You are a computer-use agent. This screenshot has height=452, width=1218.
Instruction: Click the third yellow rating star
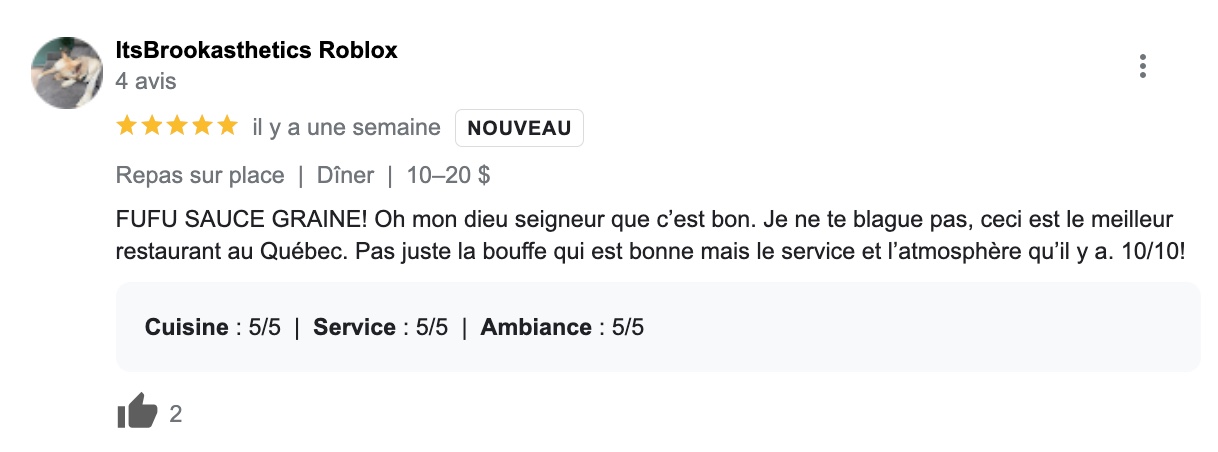tap(177, 126)
